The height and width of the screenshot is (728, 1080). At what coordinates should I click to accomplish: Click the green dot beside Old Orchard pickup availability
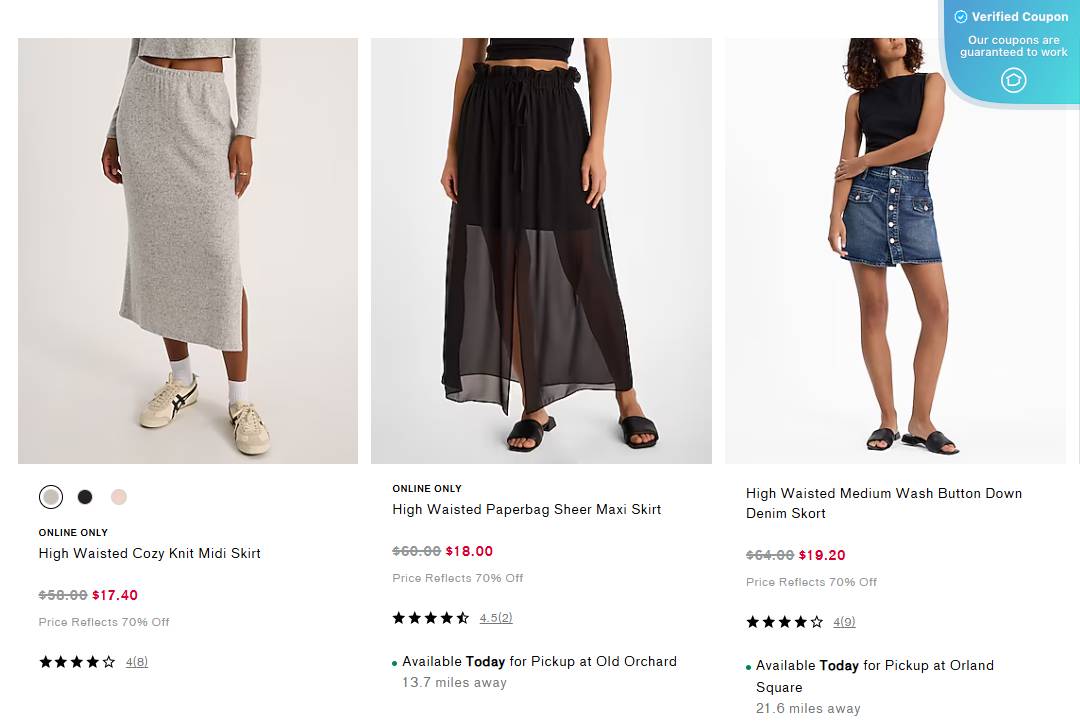coord(394,662)
